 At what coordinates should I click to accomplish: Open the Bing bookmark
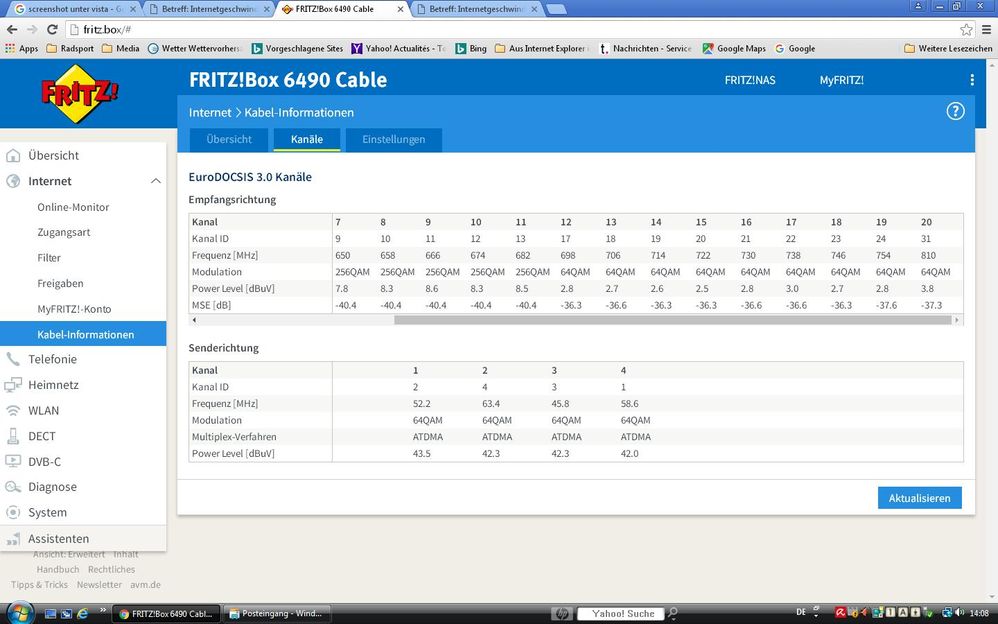[x=471, y=48]
